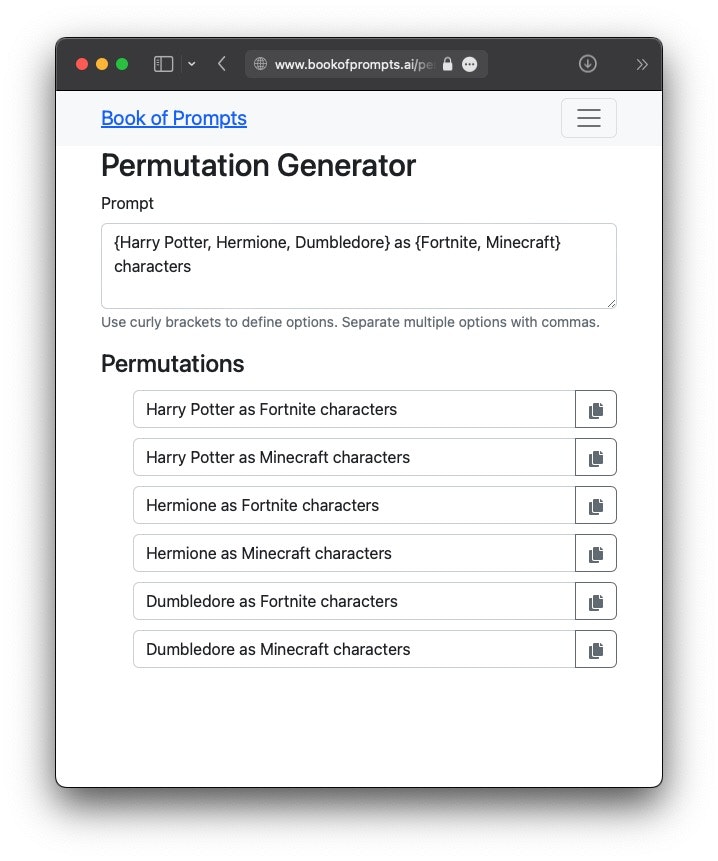Click the 'Dumbledore as Minecraft characters' text field
Screen dimensions: 718x861
point(355,649)
